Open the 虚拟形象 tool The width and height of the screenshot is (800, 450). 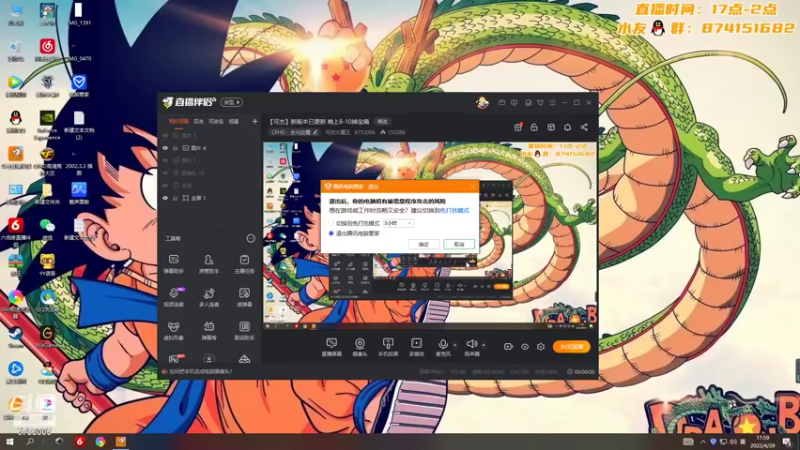(173, 330)
